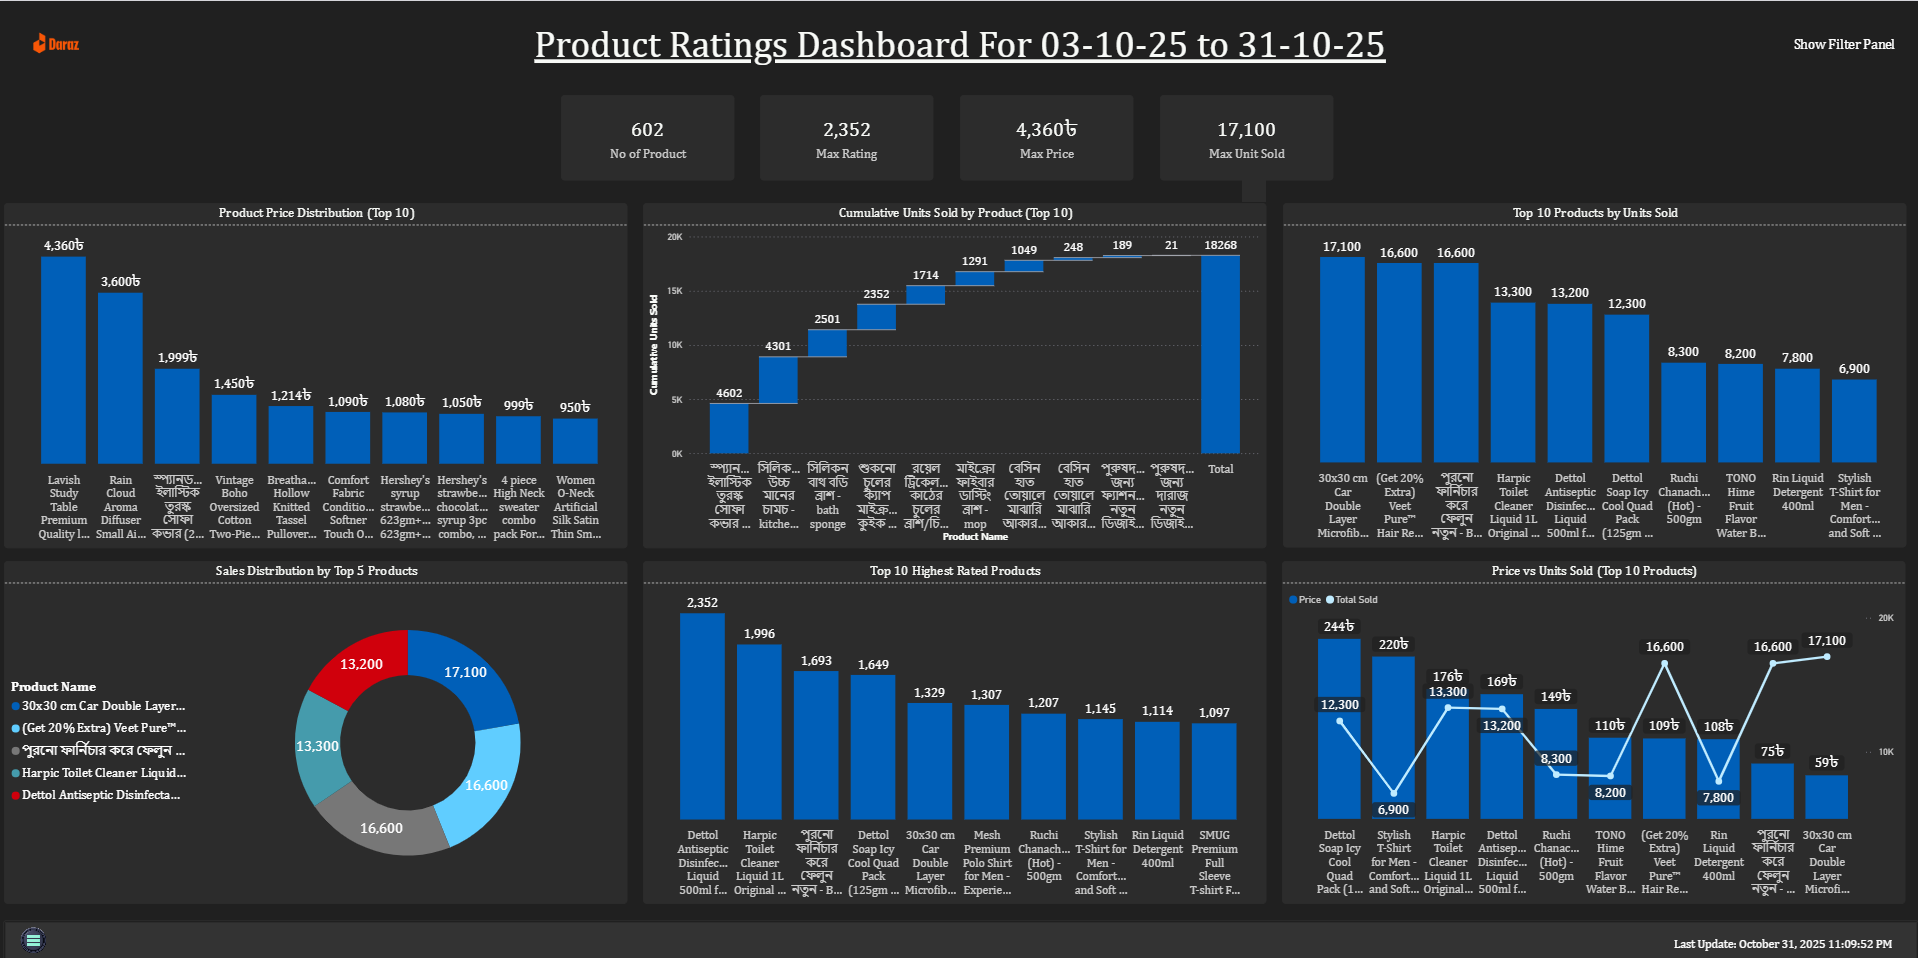Click the Max Price 4,360৳ card

(x=1046, y=138)
